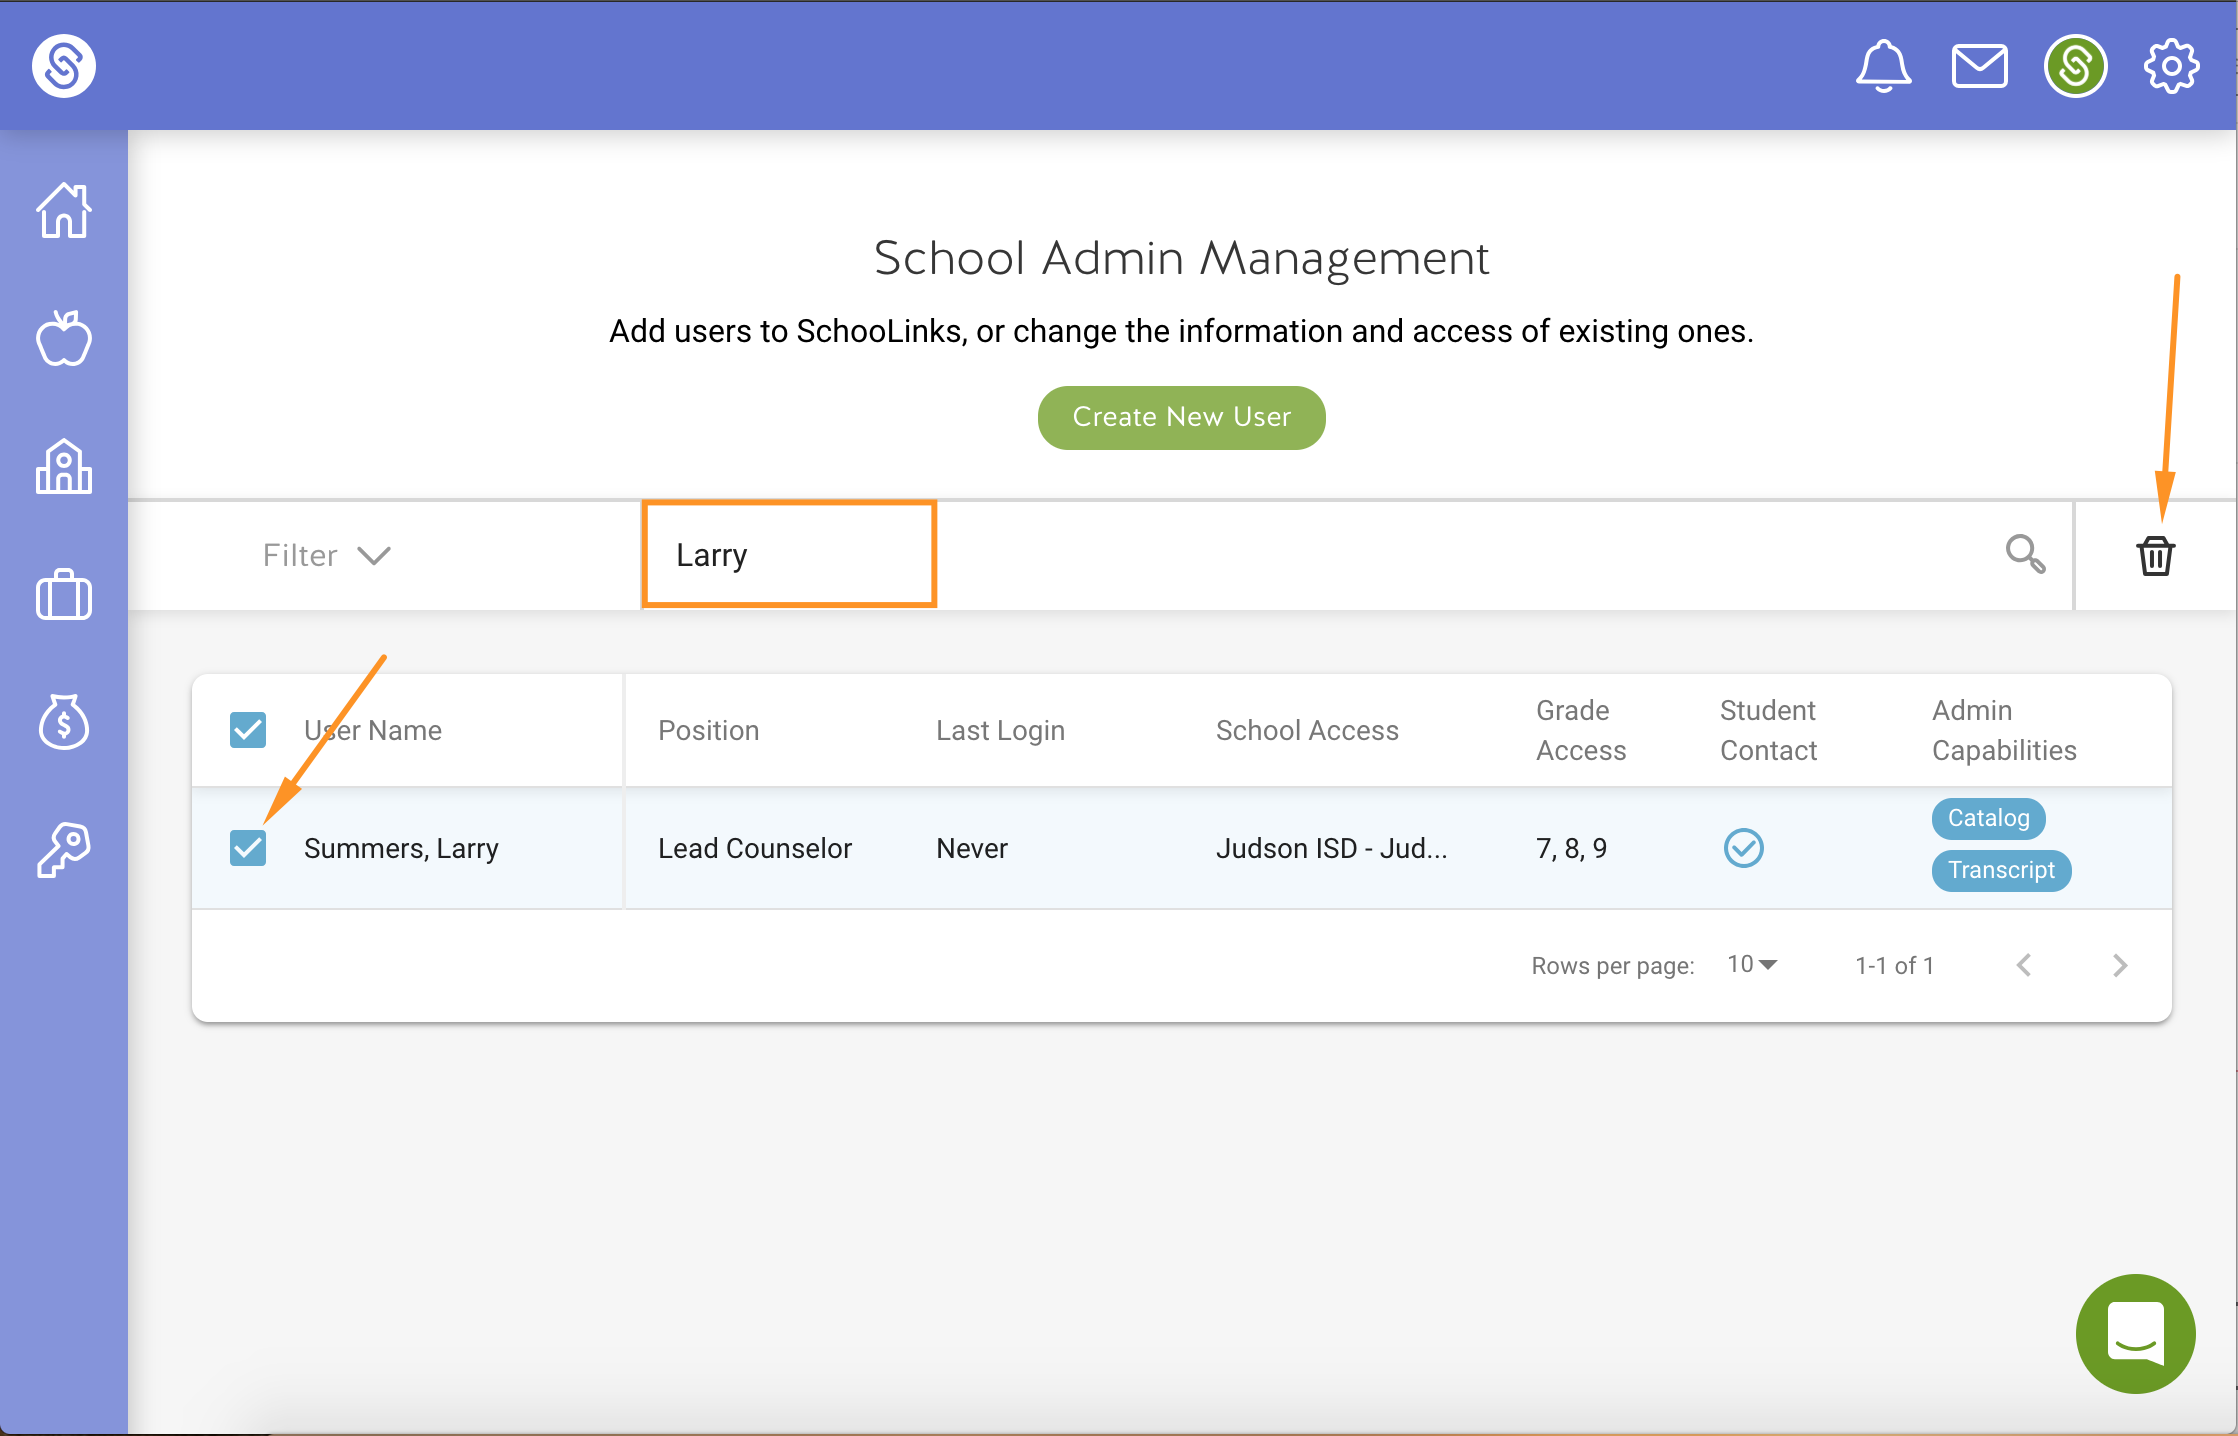This screenshot has width=2238, height=1436.
Task: Click the Lead Counselor position cell
Action: coord(755,848)
